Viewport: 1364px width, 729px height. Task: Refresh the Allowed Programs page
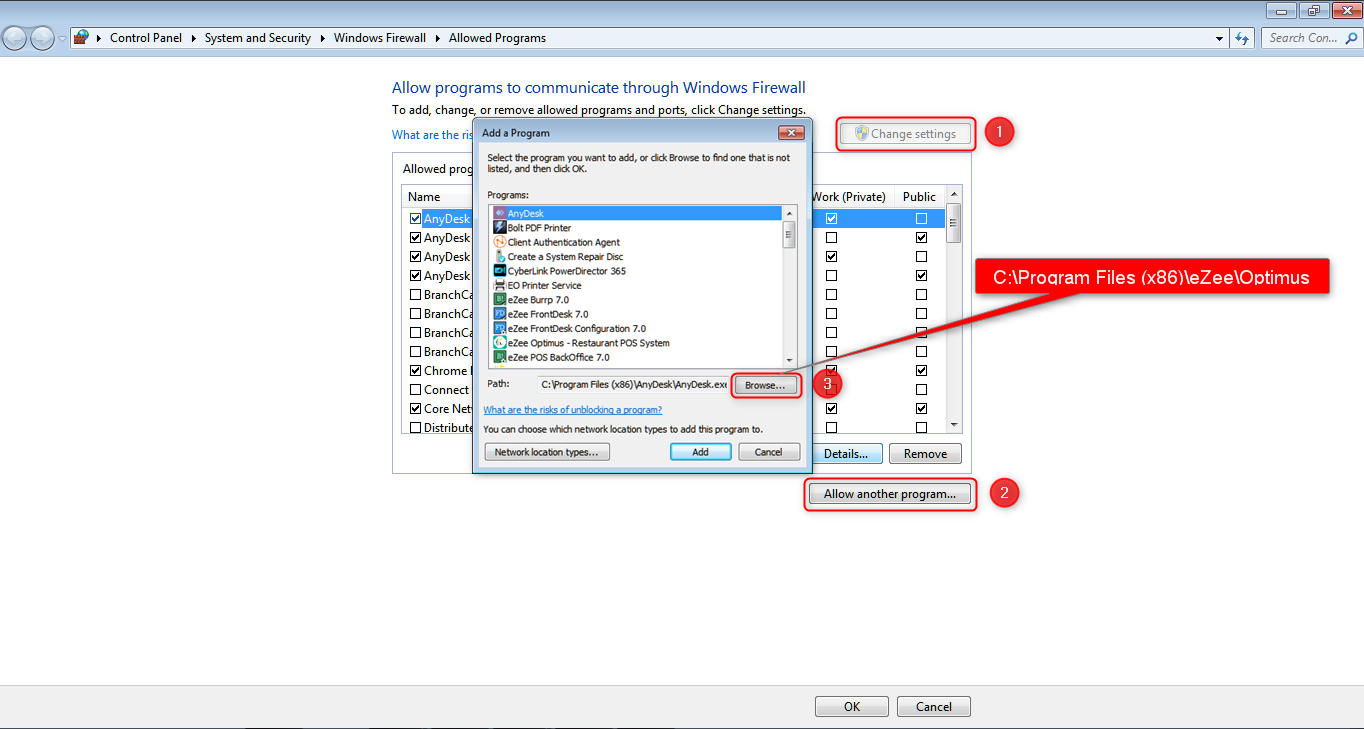tap(1242, 38)
